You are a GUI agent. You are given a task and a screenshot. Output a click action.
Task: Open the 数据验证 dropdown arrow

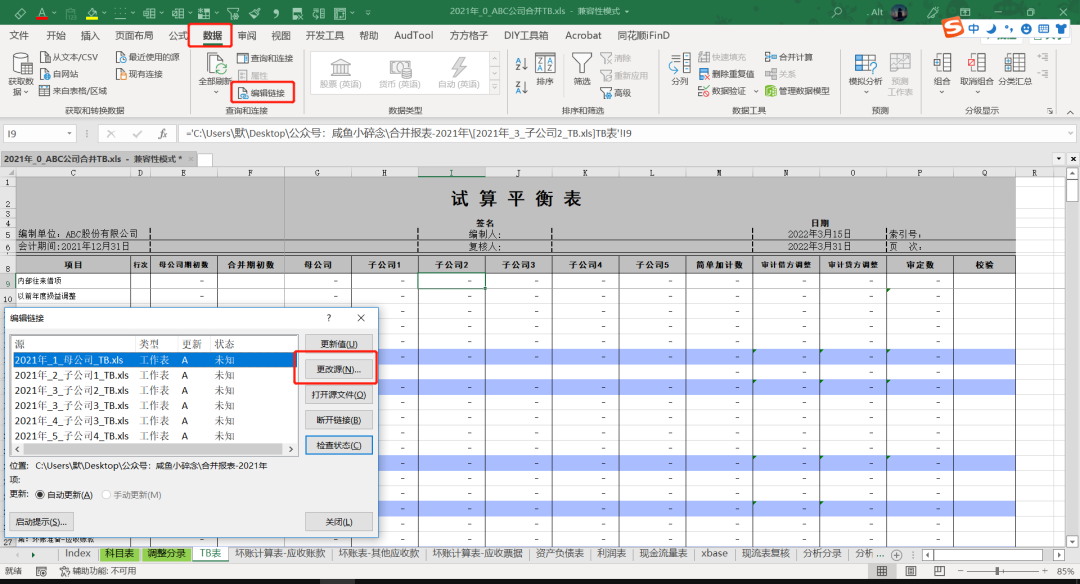click(756, 92)
